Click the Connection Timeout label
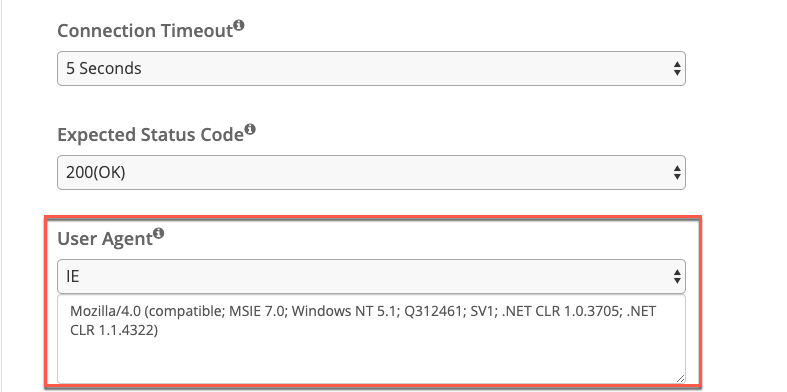This screenshot has height=392, width=787. pyautogui.click(x=145, y=31)
